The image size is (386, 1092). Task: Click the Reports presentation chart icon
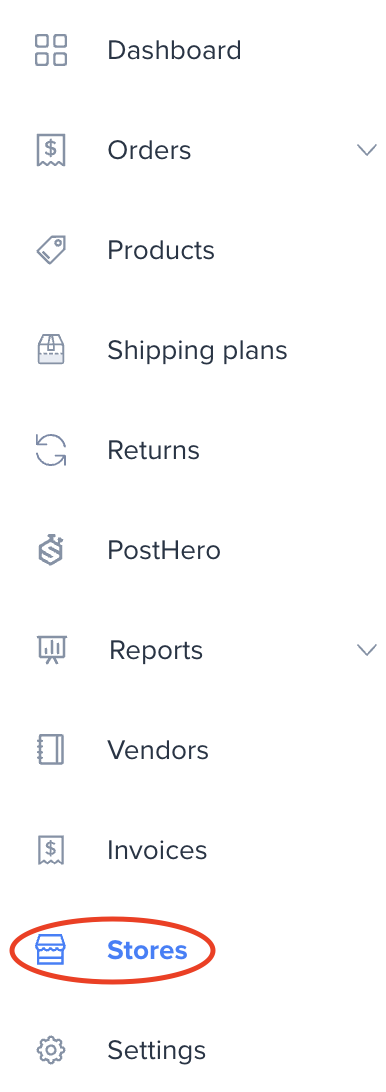[51, 650]
